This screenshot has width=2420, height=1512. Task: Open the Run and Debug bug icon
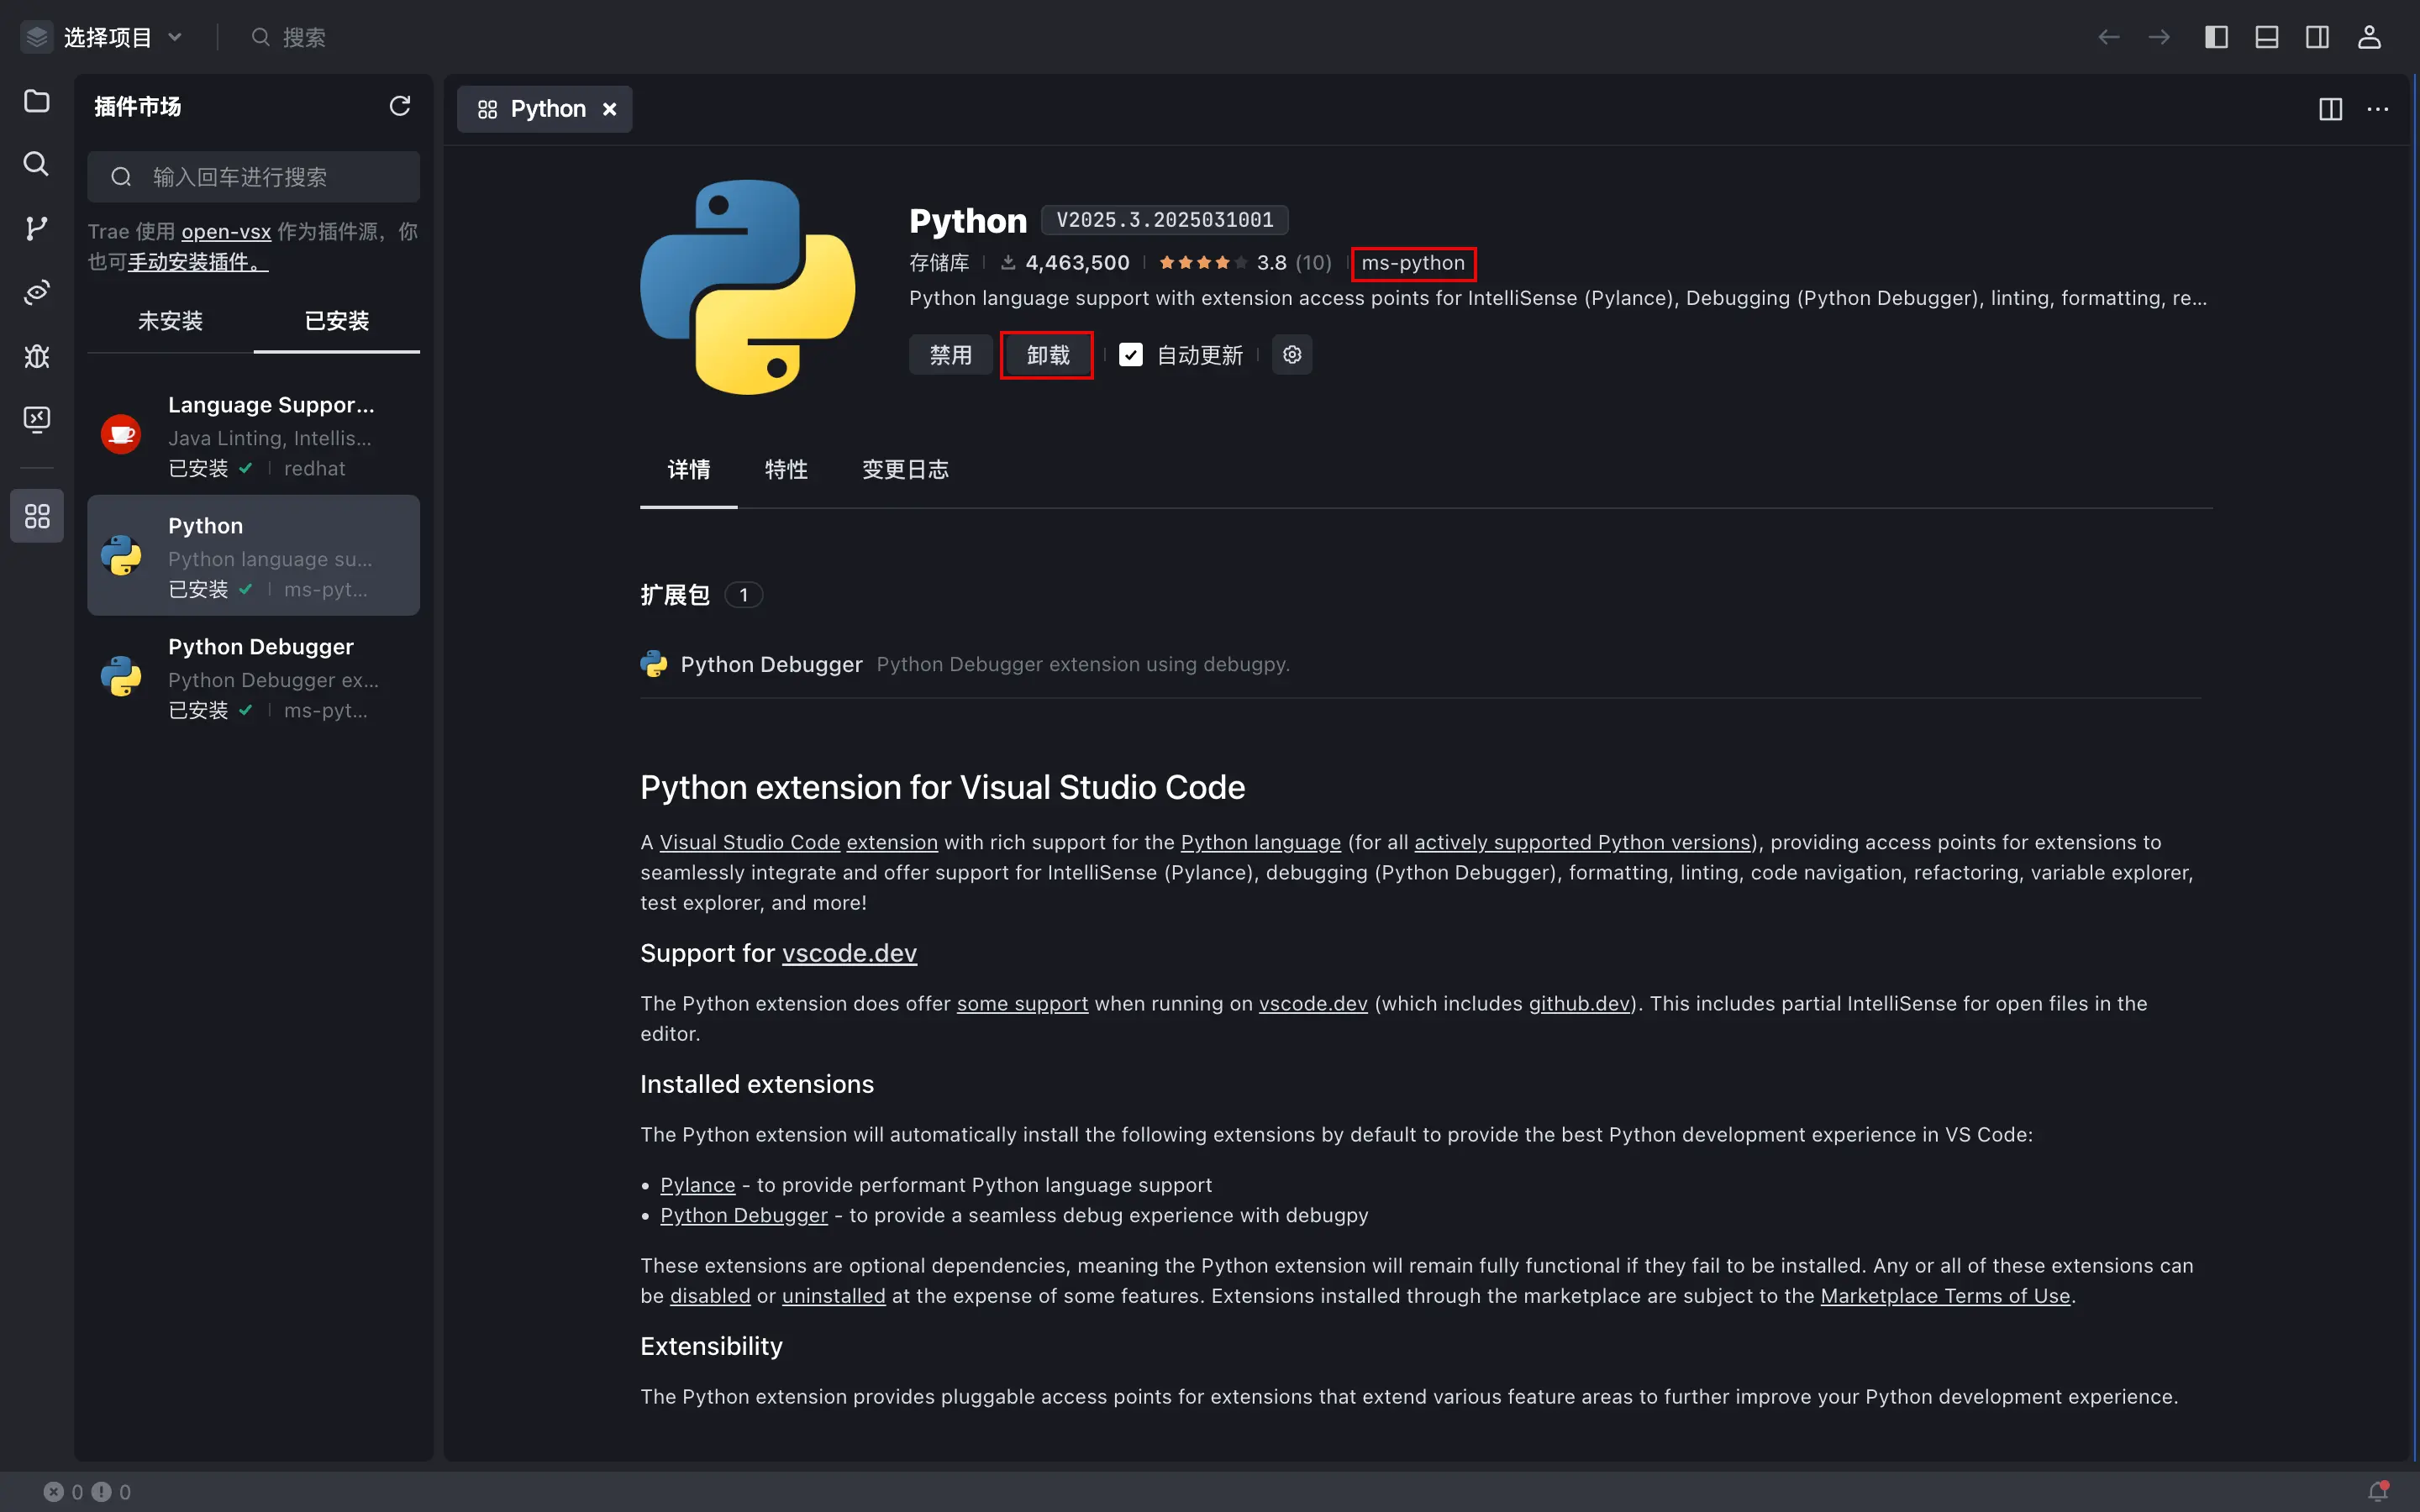pyautogui.click(x=37, y=355)
